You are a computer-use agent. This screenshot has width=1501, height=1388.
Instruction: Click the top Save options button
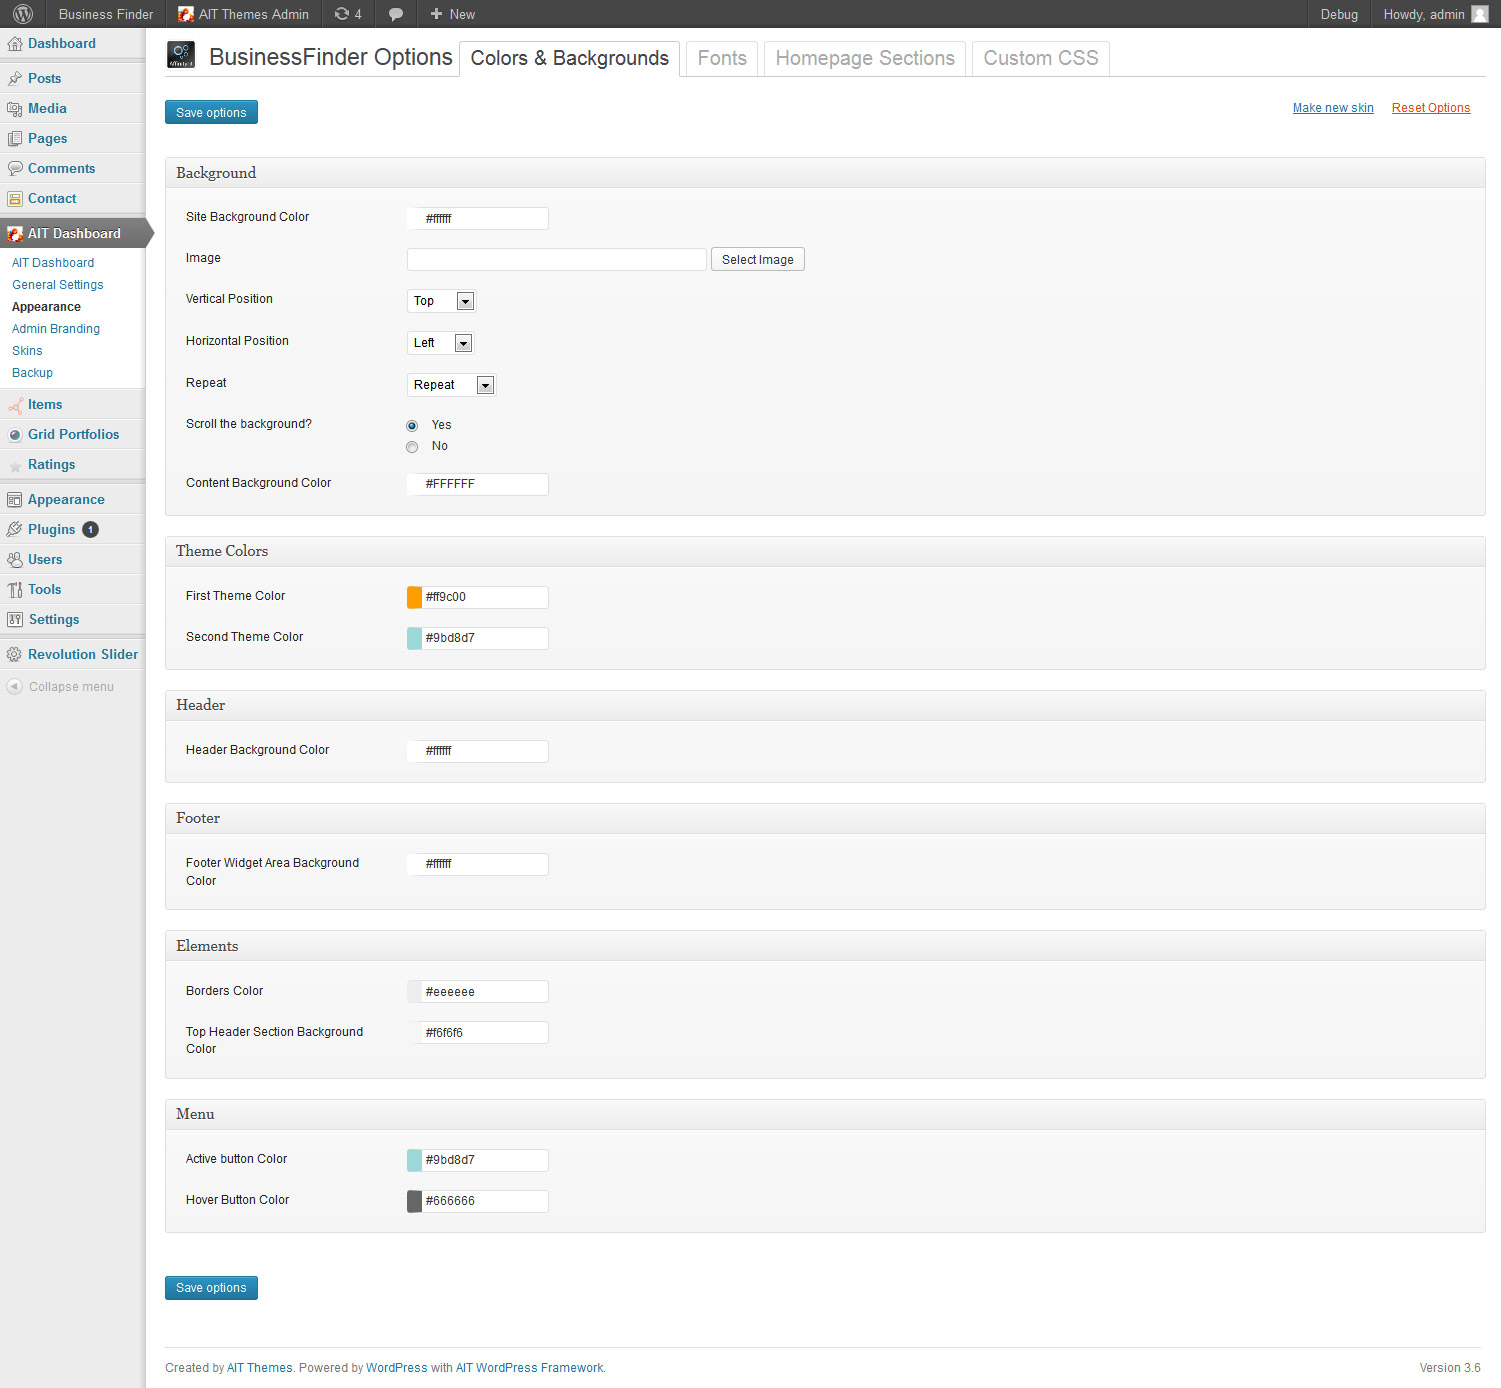coord(211,112)
